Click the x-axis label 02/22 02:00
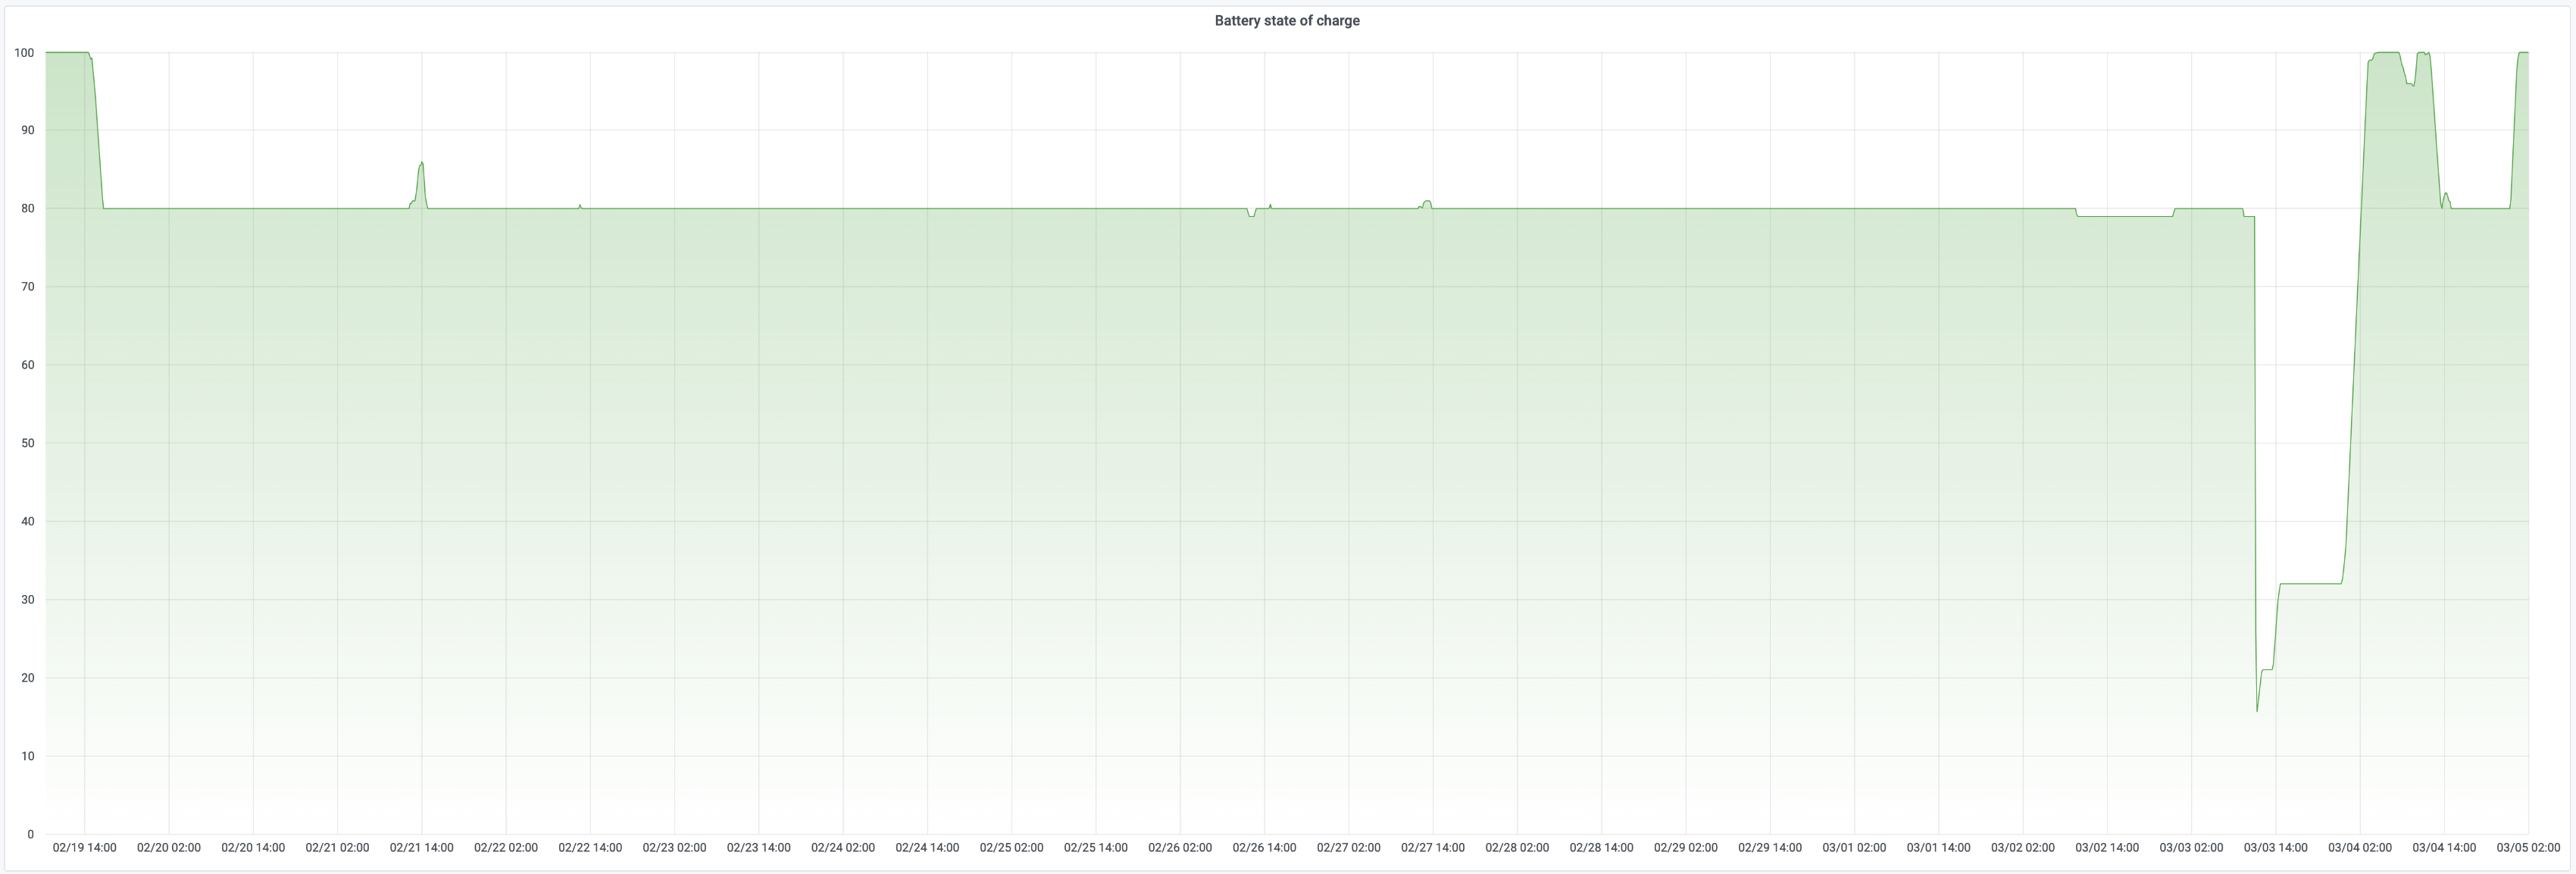The image size is (2576, 874). 506,848
